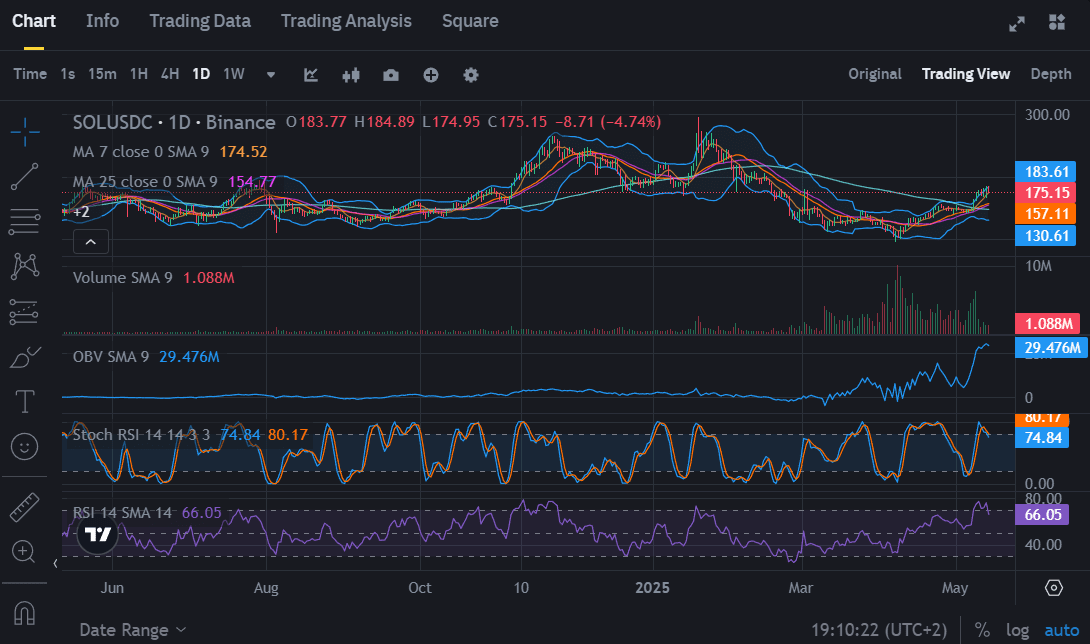The width and height of the screenshot is (1090, 644).
Task: Open chart settings gear icon
Action: [471, 75]
